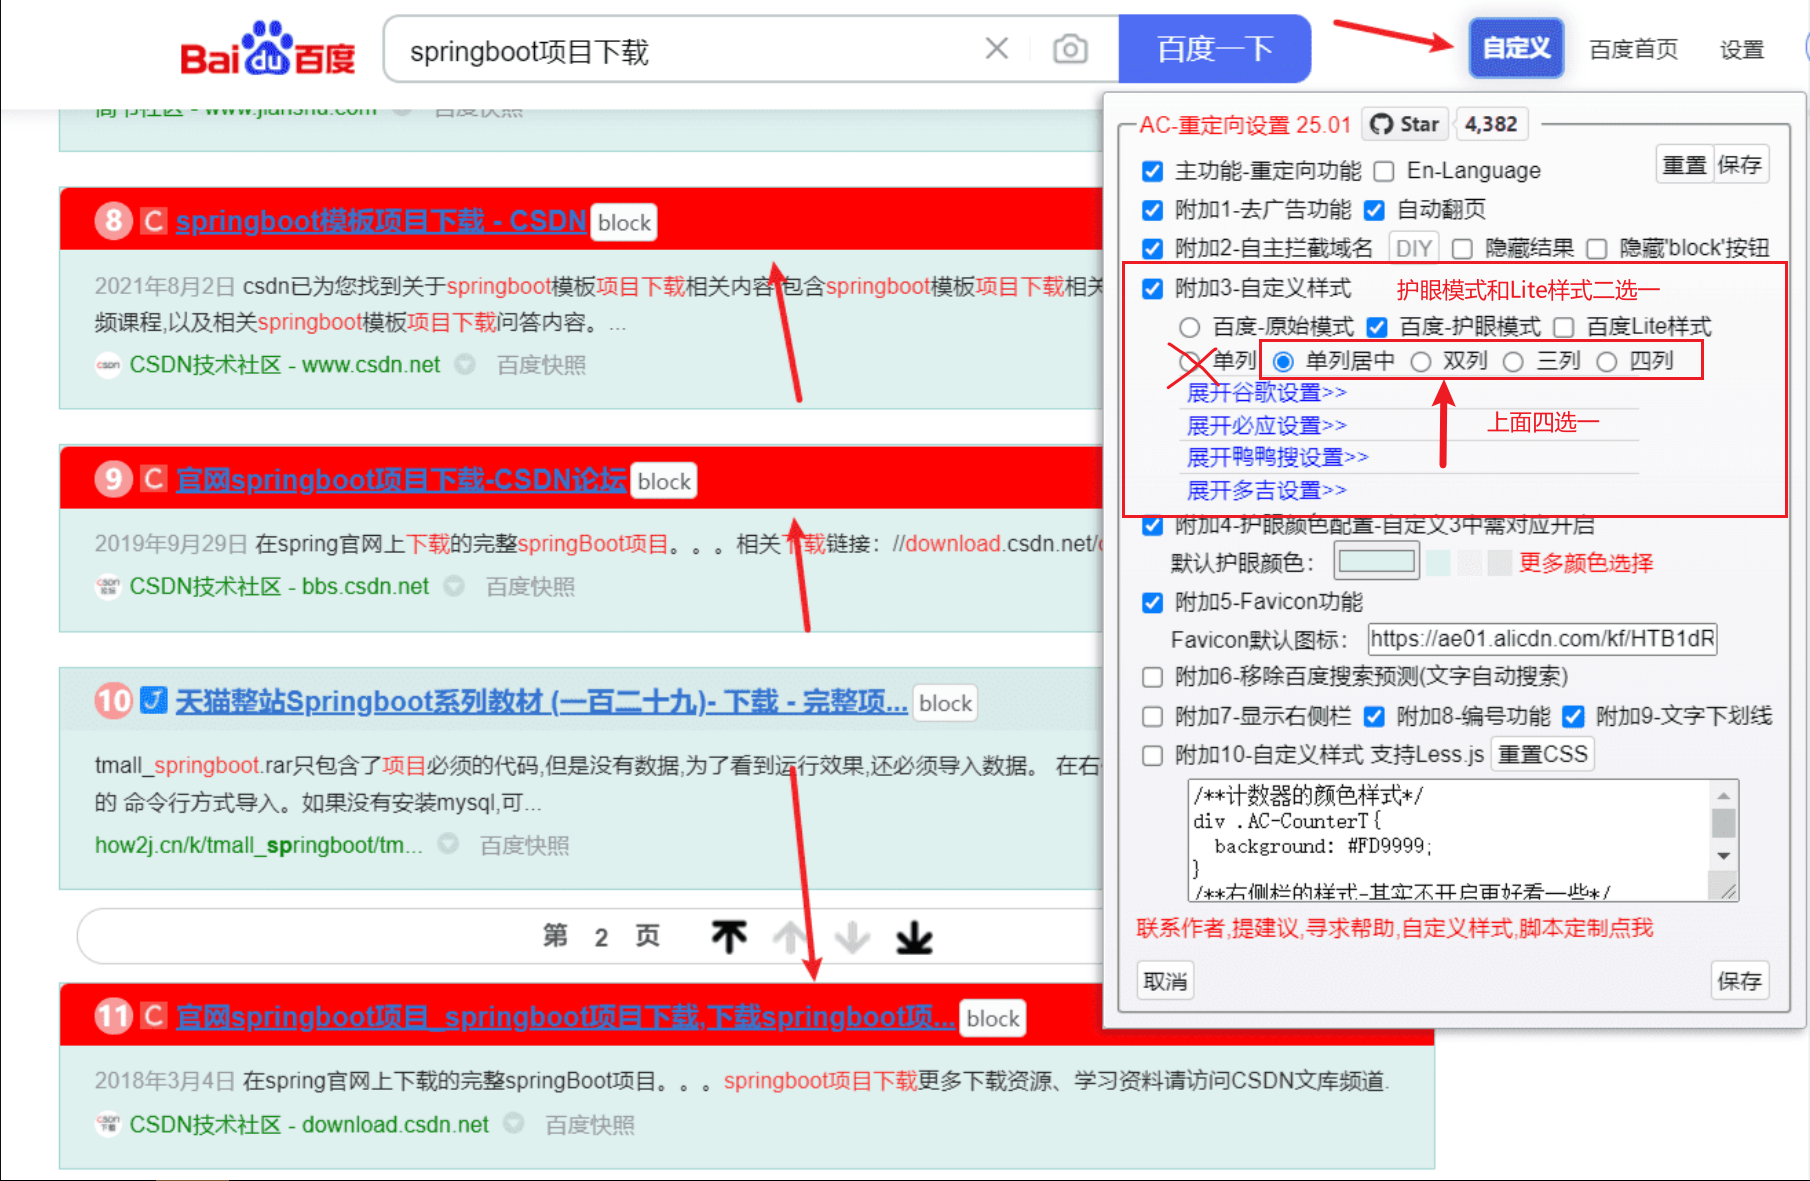Clear the search box with the X icon
The width and height of the screenshot is (1810, 1181).
[x=996, y=48]
